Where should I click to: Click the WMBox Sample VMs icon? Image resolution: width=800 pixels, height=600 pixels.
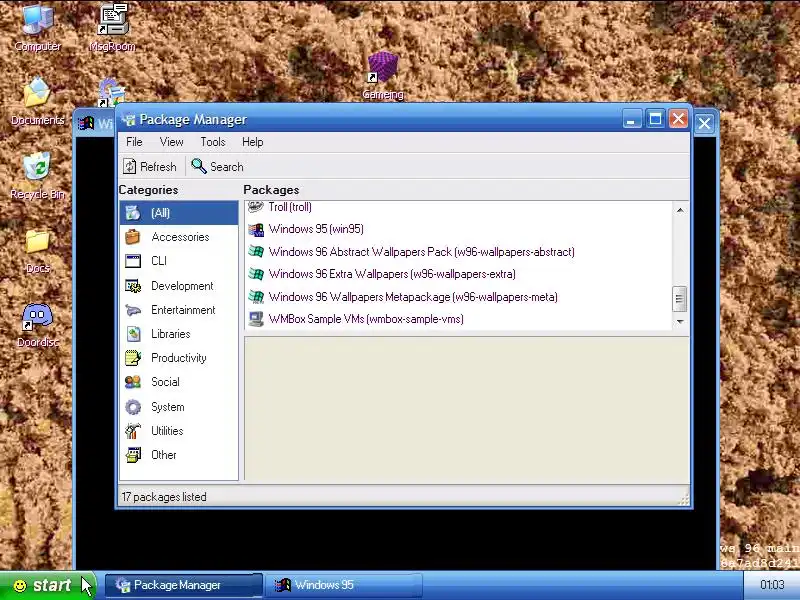click(256, 319)
